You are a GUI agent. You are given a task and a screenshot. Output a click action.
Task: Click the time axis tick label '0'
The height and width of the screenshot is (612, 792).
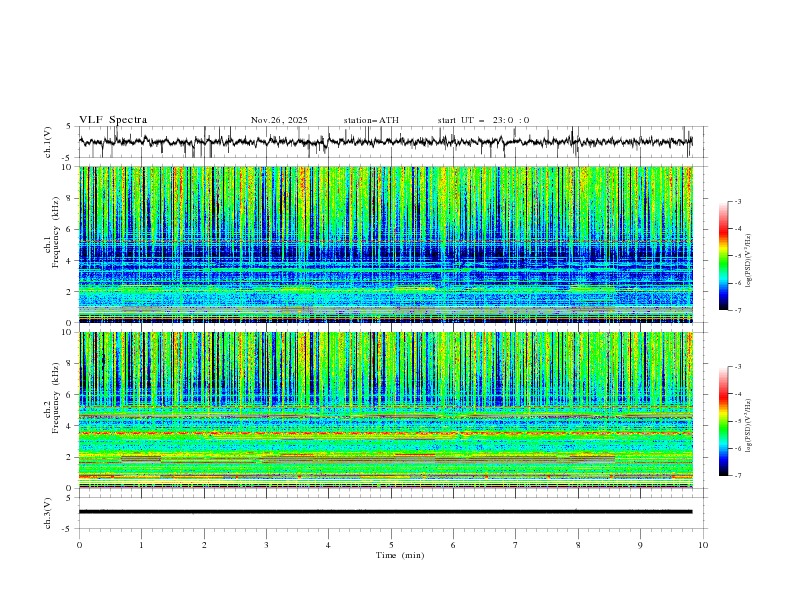(79, 545)
